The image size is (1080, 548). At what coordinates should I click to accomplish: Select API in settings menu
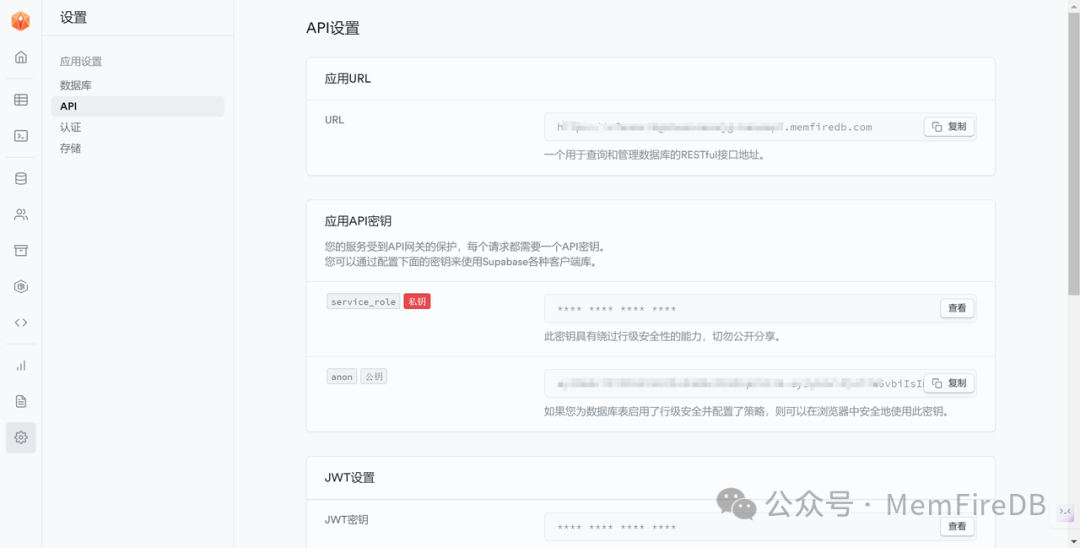tap(137, 106)
